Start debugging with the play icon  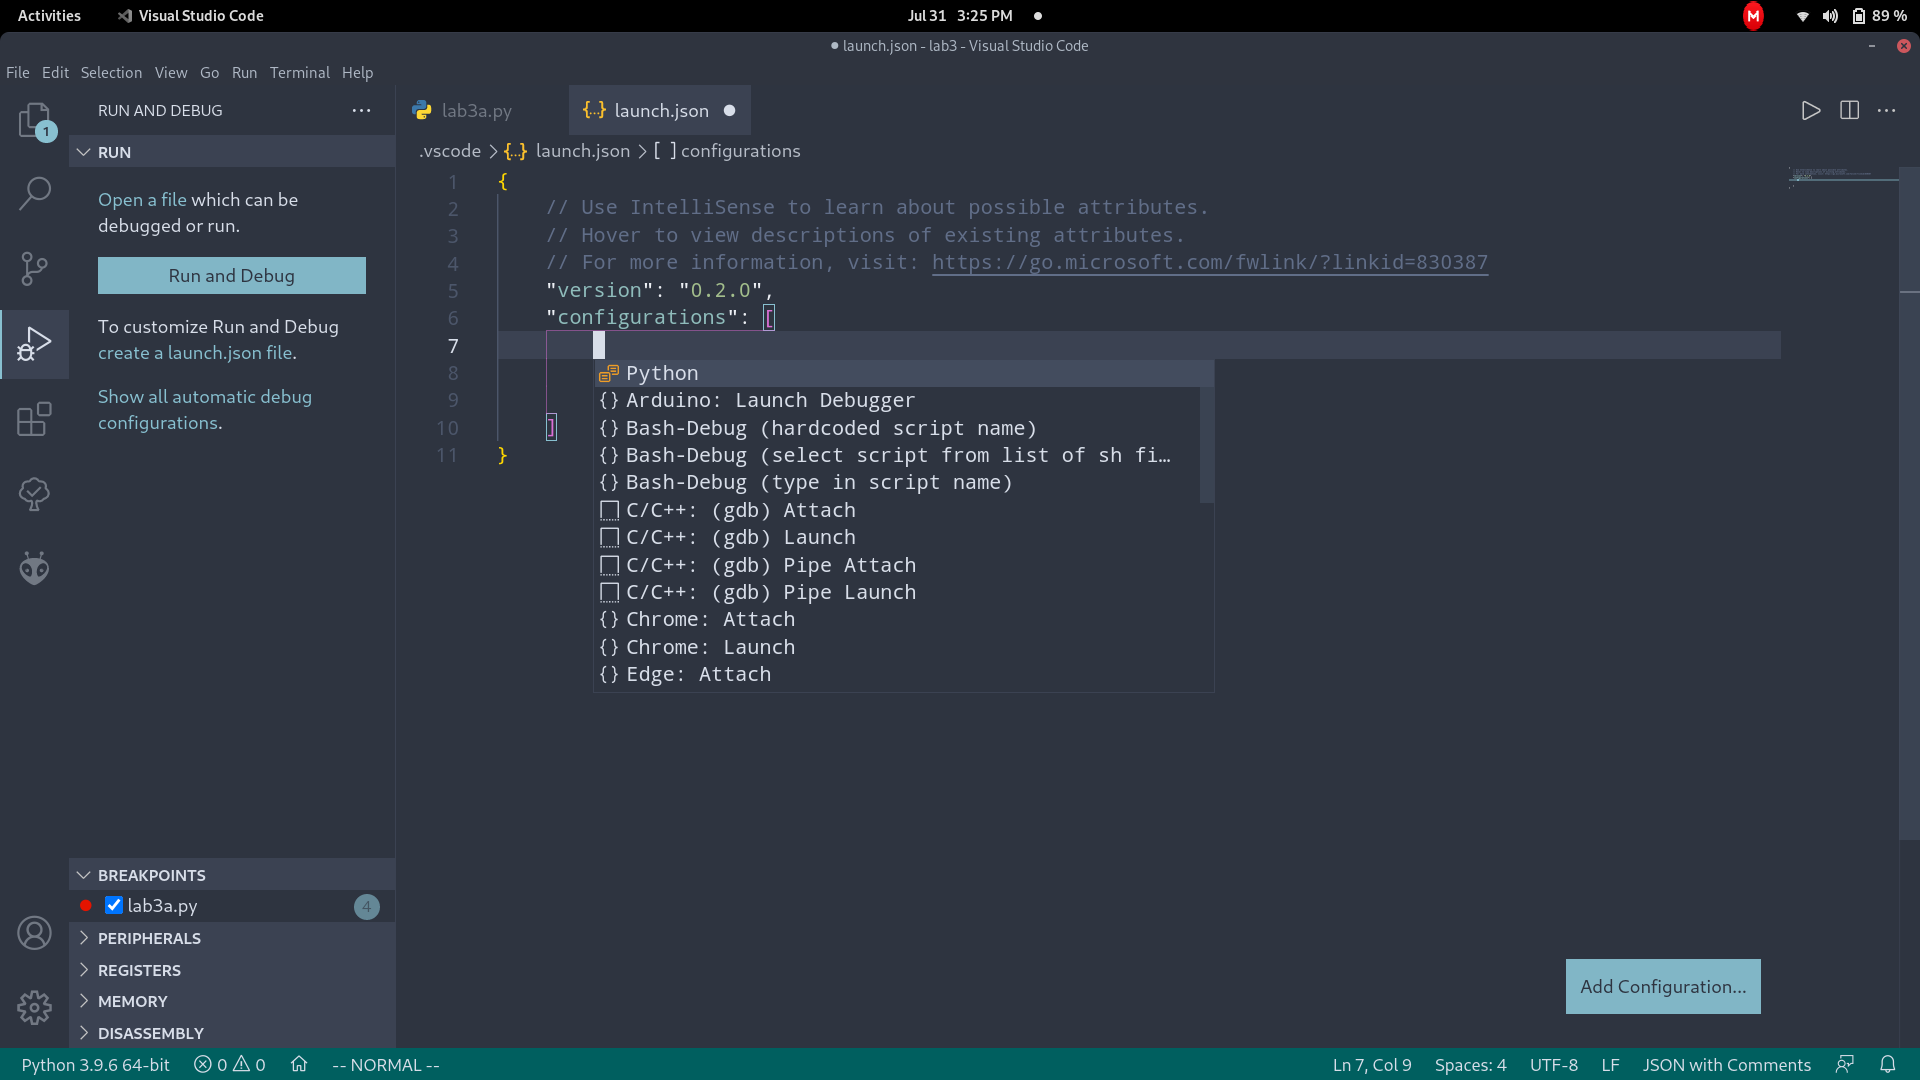coord(1810,110)
